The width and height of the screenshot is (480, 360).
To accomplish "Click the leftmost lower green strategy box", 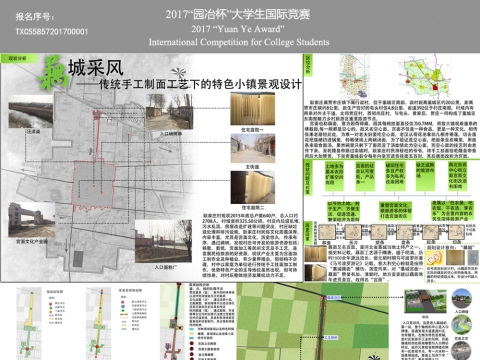I will [x=343, y=211].
